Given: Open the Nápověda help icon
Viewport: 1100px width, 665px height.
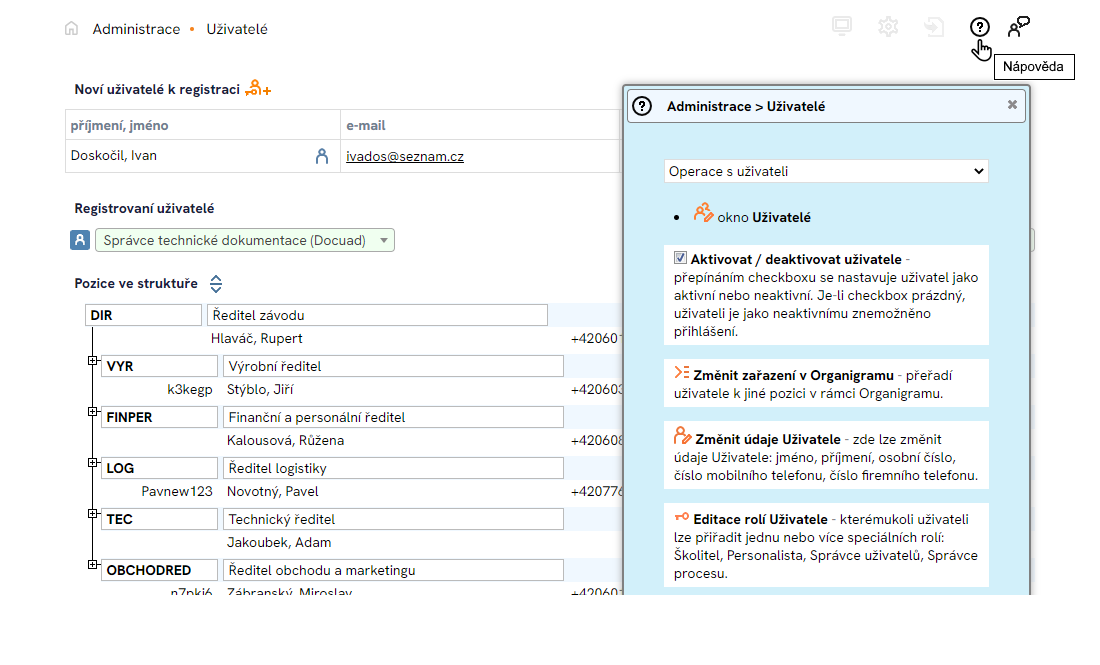Looking at the screenshot, I should [x=980, y=28].
